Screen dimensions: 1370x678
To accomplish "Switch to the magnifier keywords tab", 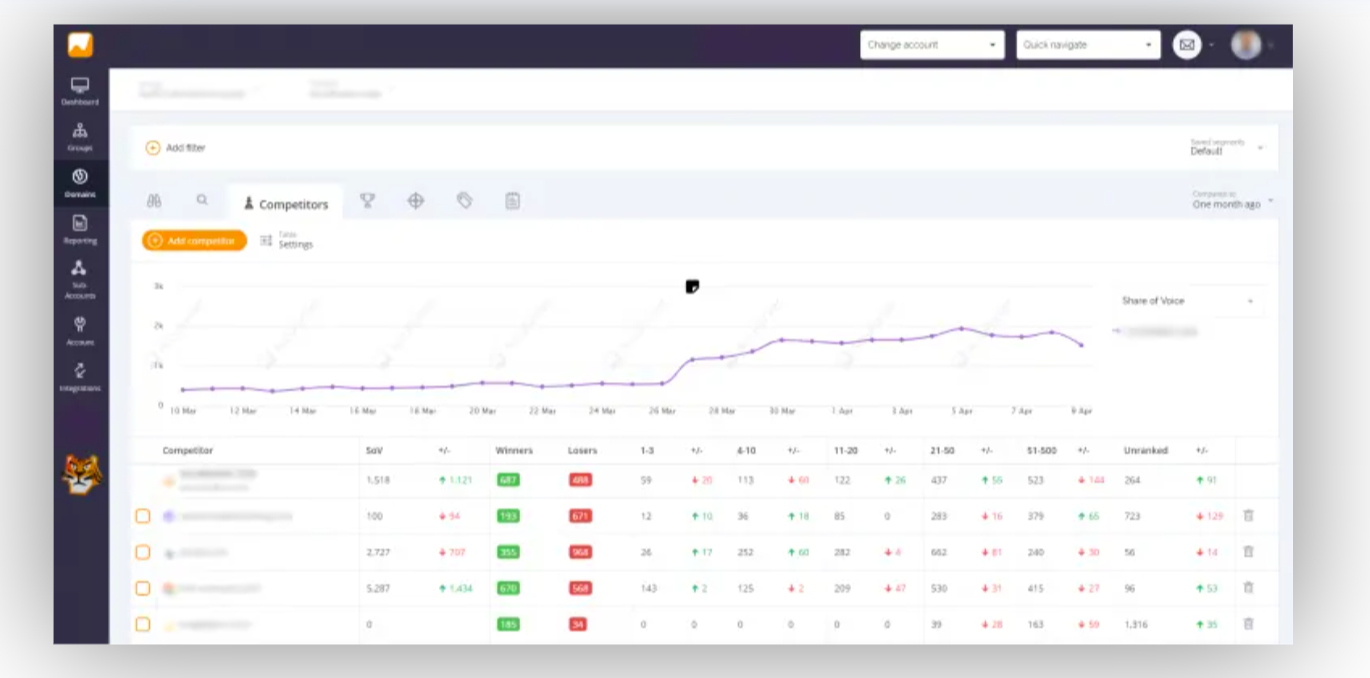I will [x=202, y=200].
